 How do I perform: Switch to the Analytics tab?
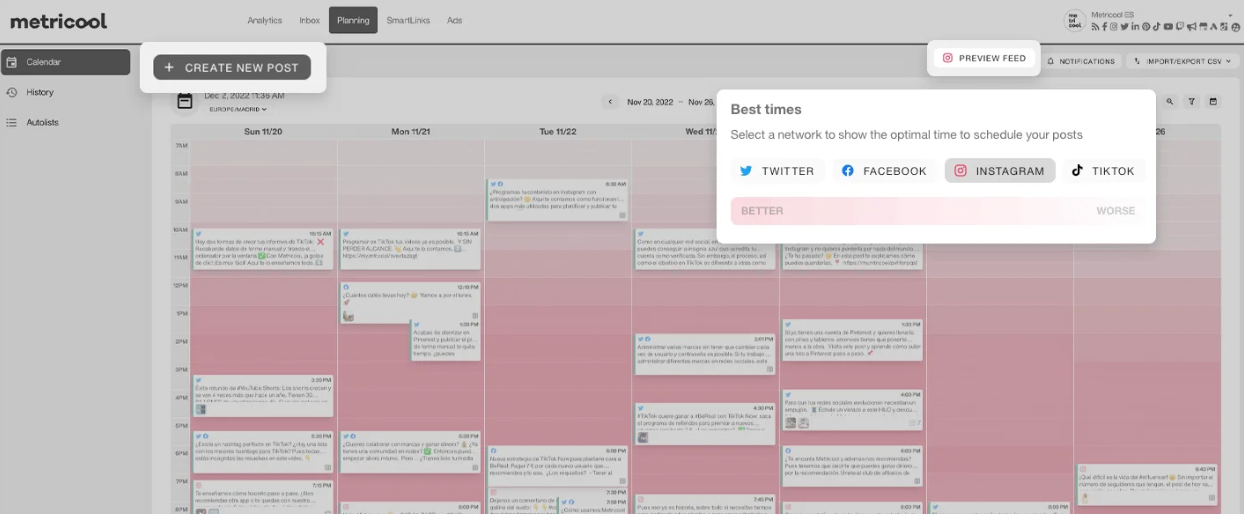(x=265, y=20)
